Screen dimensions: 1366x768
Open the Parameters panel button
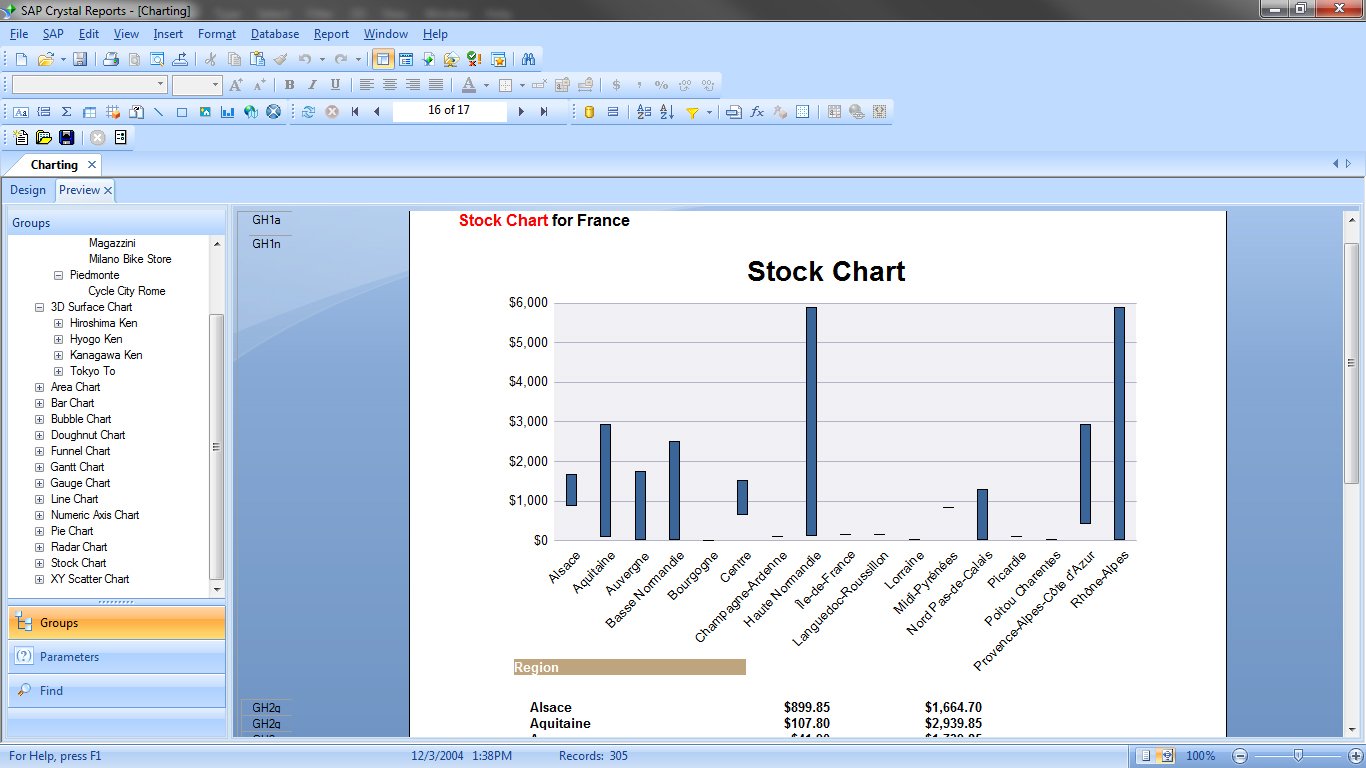[x=116, y=657]
